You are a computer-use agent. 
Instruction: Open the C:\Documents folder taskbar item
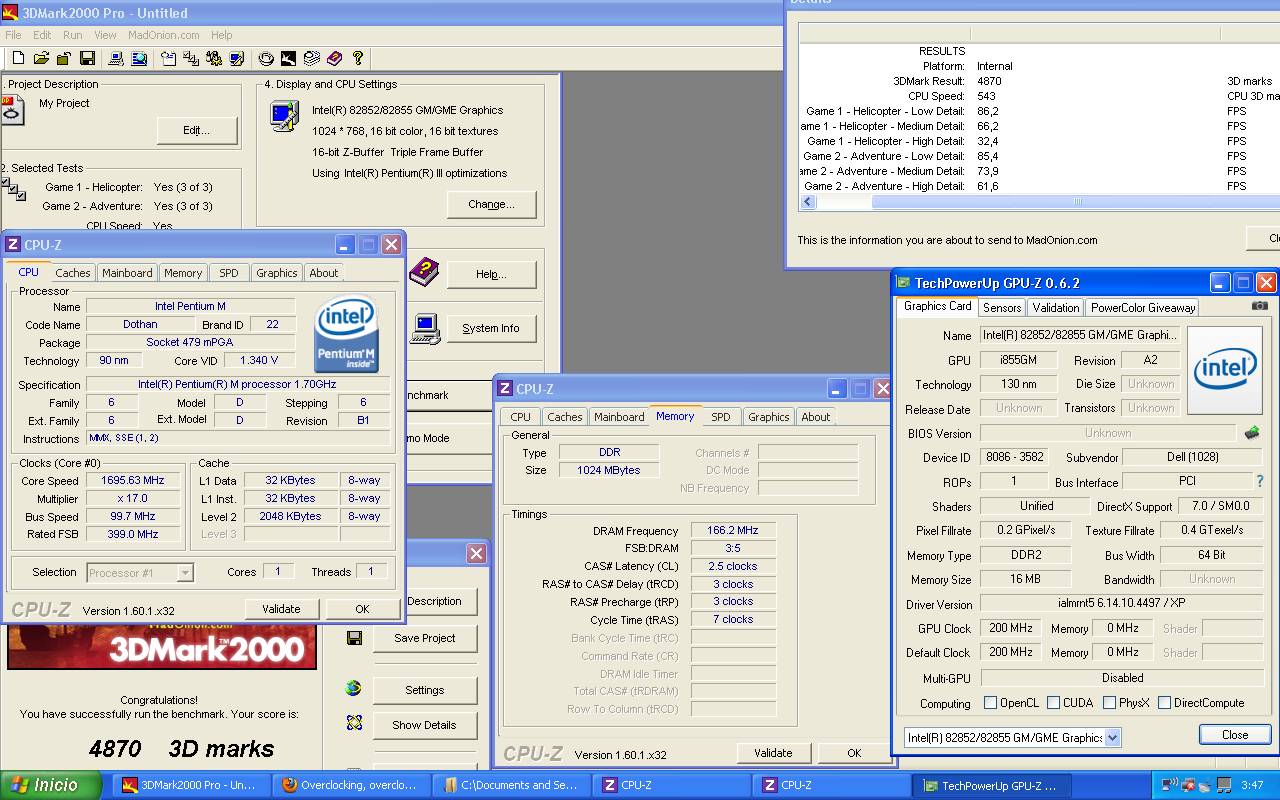(x=512, y=785)
